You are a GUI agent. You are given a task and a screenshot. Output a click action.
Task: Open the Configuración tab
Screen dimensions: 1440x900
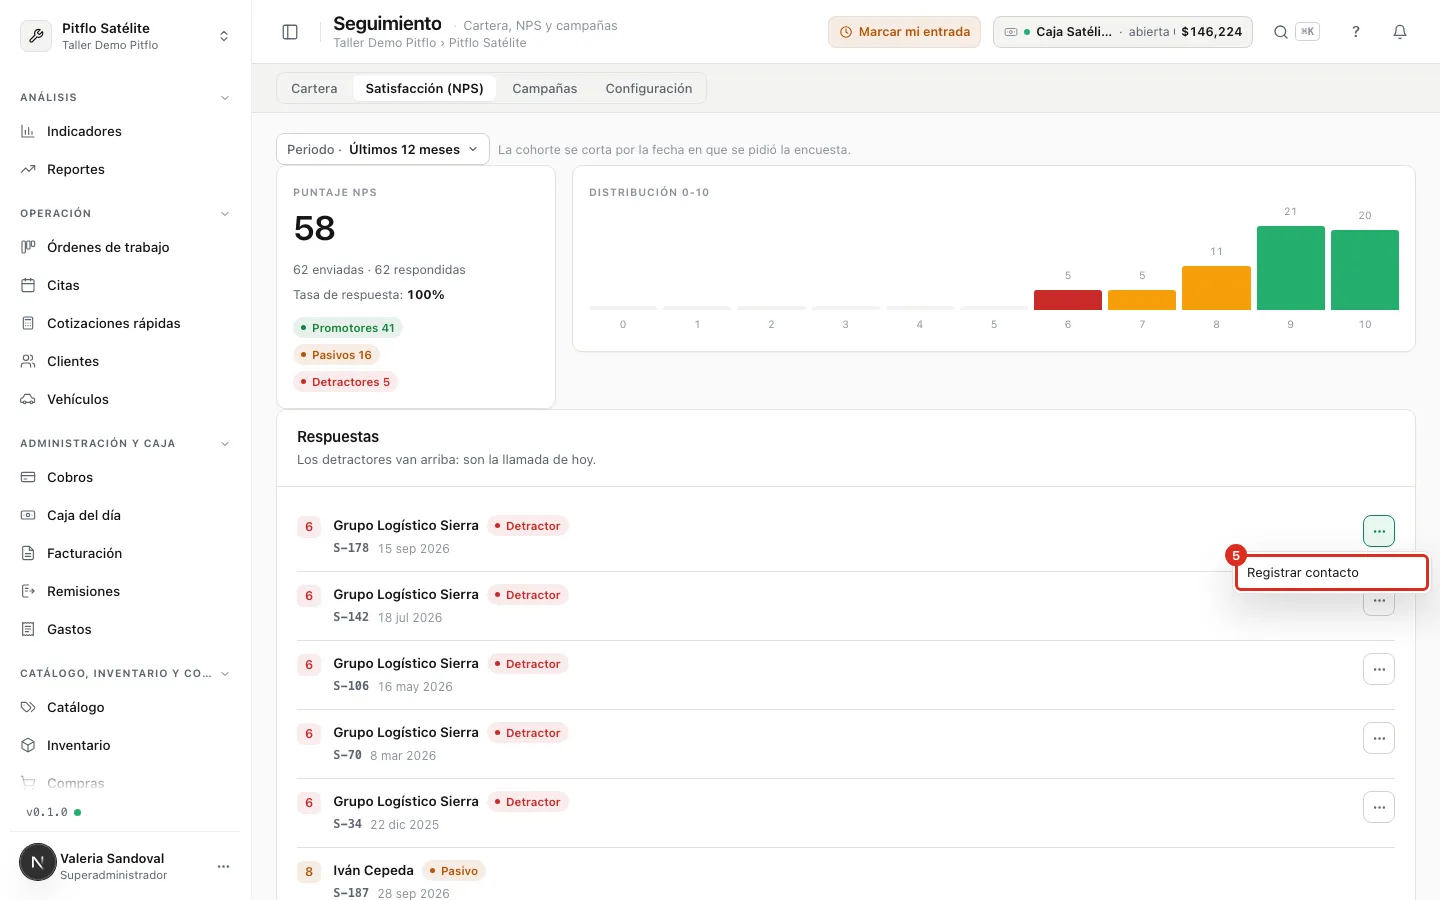coord(648,88)
